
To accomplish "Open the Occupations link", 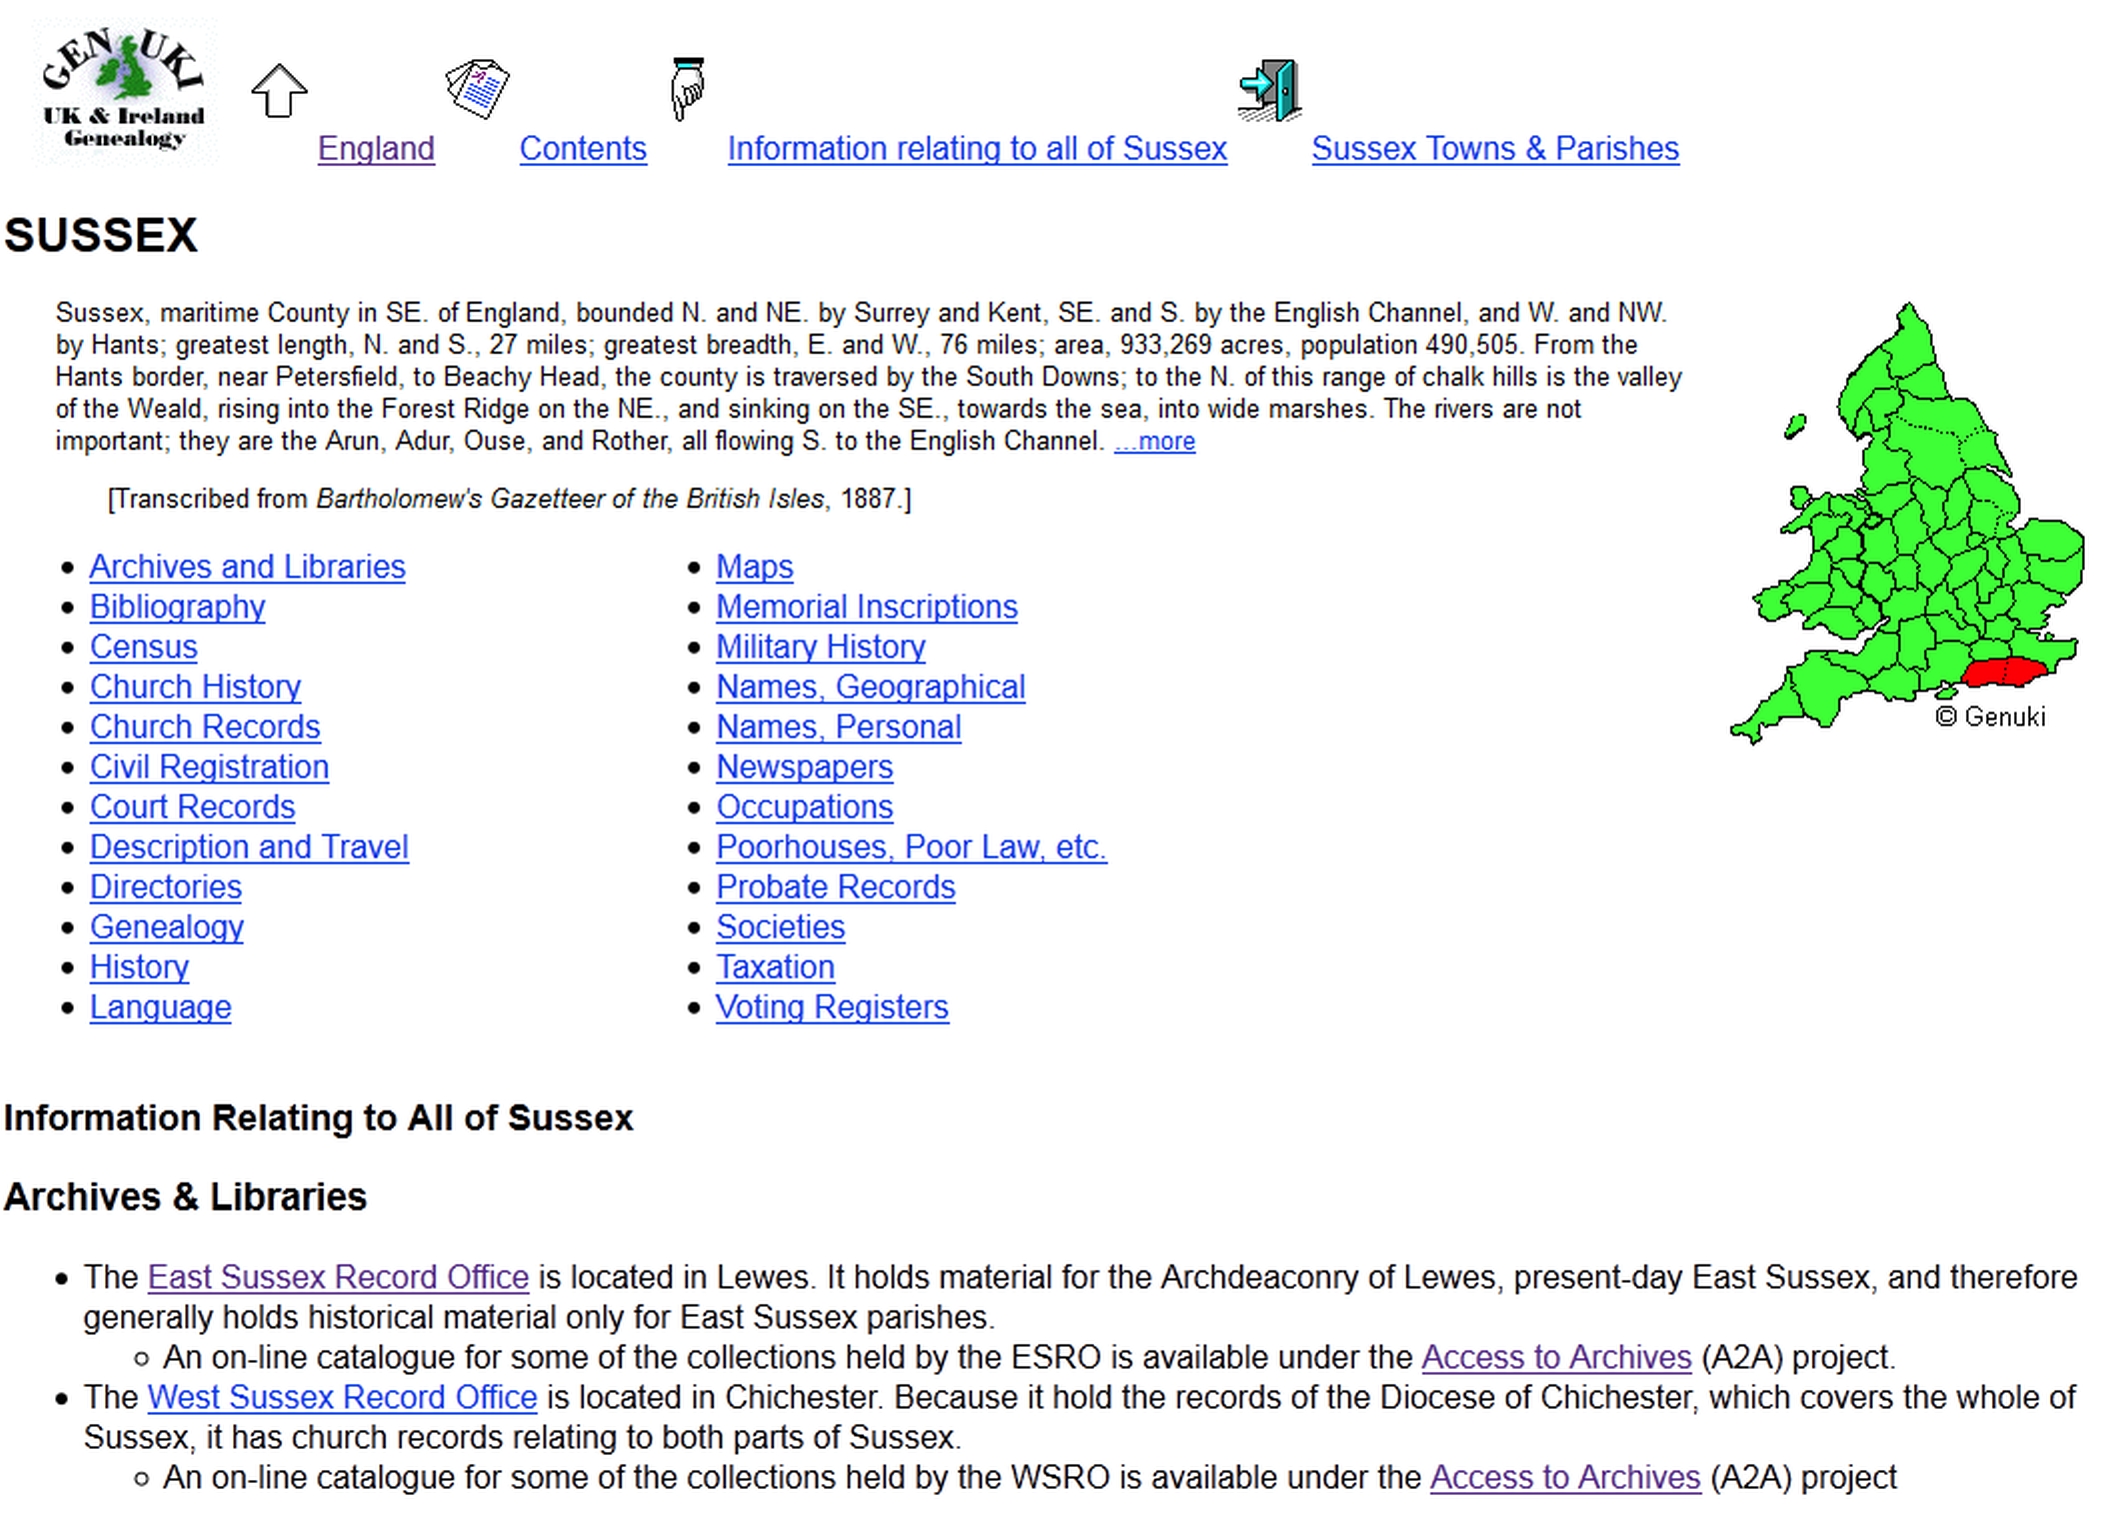I will click(804, 807).
